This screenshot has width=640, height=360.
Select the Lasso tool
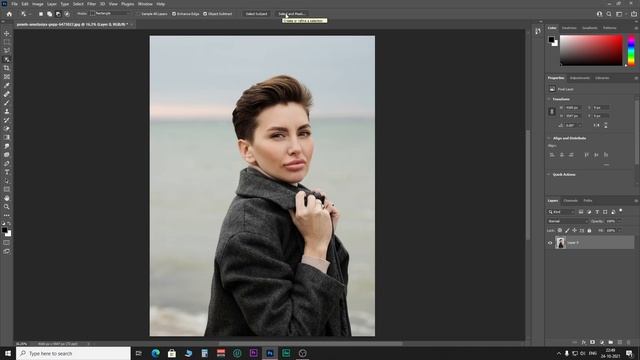tap(7, 51)
